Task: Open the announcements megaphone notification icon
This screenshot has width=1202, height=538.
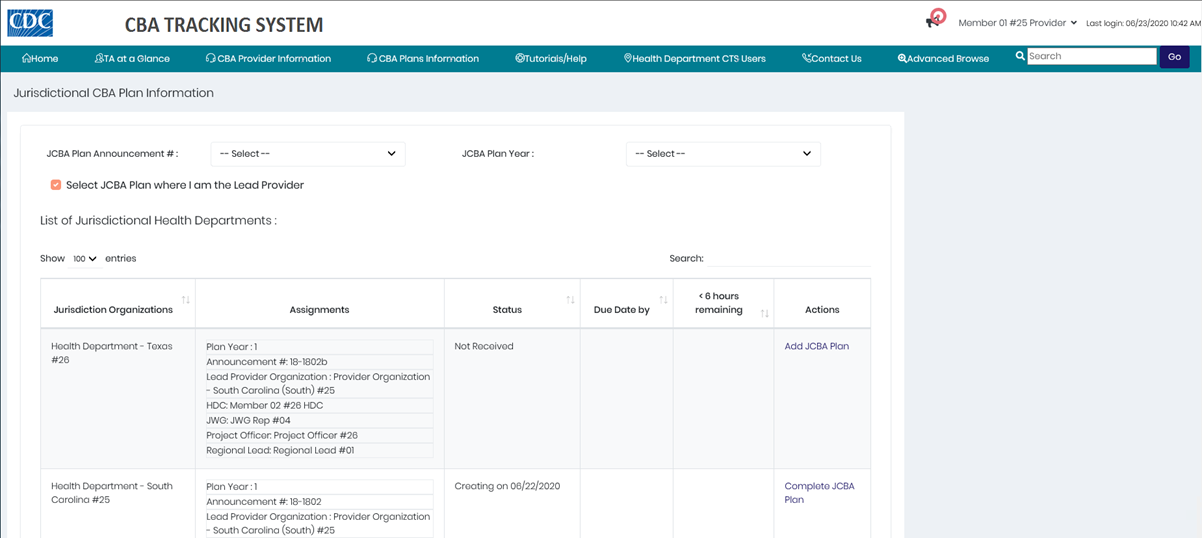Action: [934, 19]
